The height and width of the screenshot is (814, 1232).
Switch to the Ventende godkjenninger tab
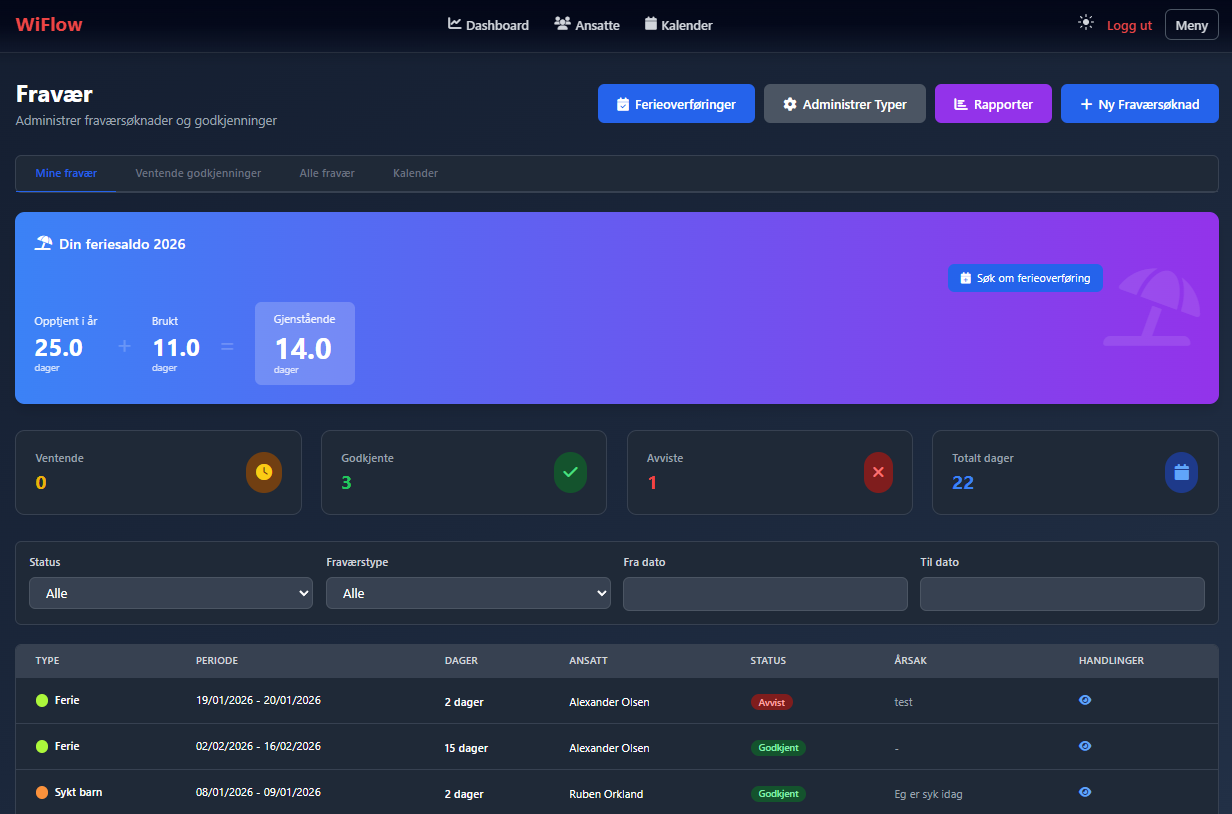click(198, 173)
